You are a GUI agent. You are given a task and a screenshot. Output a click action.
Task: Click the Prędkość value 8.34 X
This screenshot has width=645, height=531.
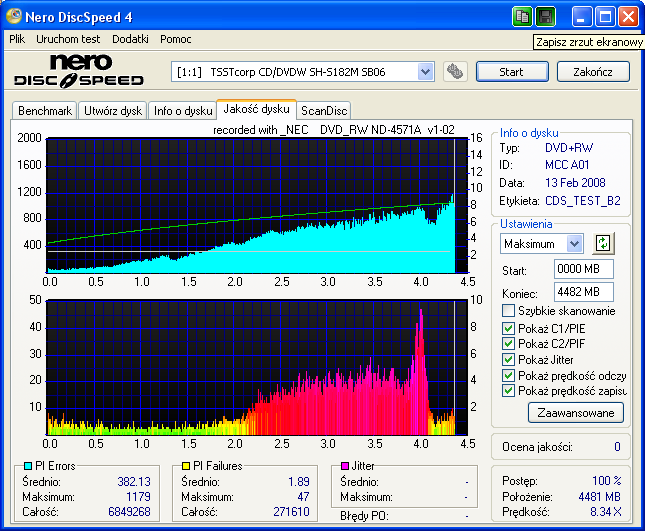[606, 512]
